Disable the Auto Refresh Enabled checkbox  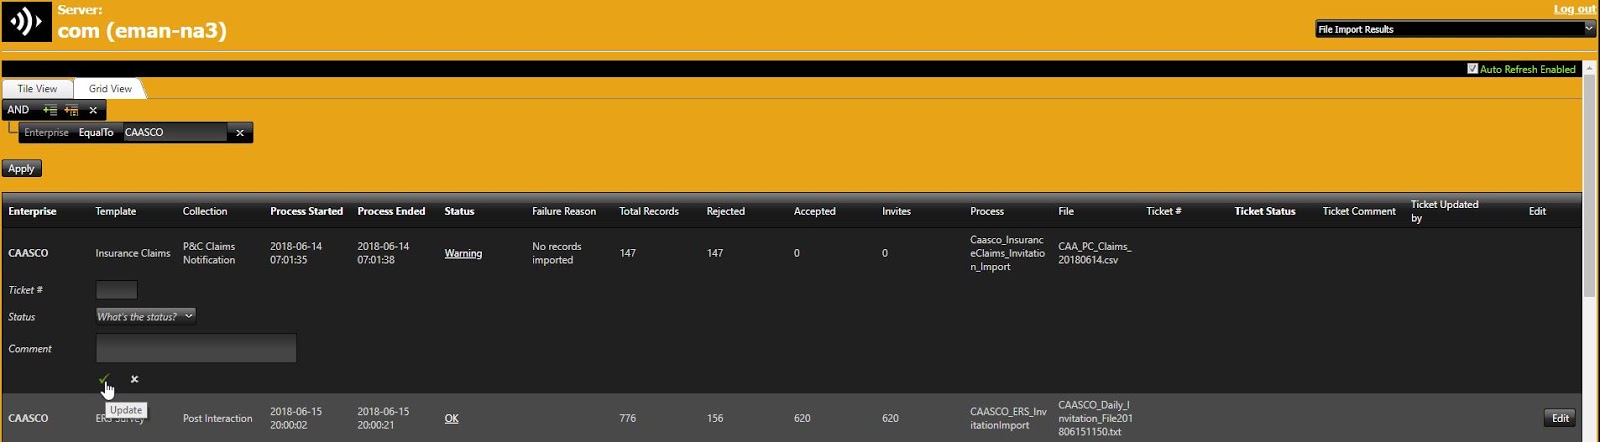point(1472,69)
